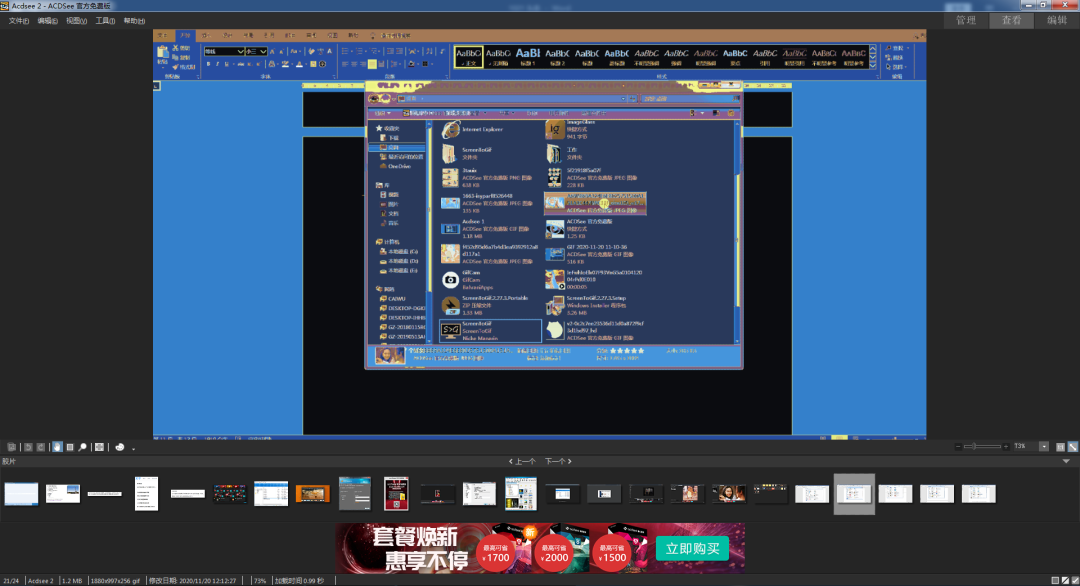Open the zoom percentage dropdown arrow
This screenshot has width=1080, height=586.
[x=1044, y=447]
